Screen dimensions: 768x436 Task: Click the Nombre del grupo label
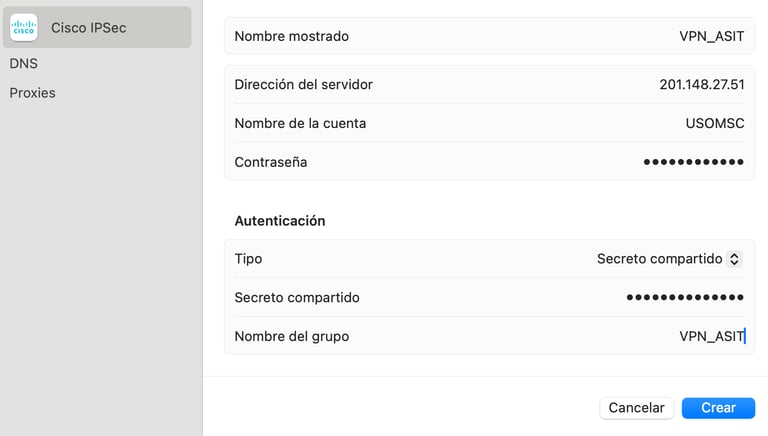pyautogui.click(x=291, y=337)
